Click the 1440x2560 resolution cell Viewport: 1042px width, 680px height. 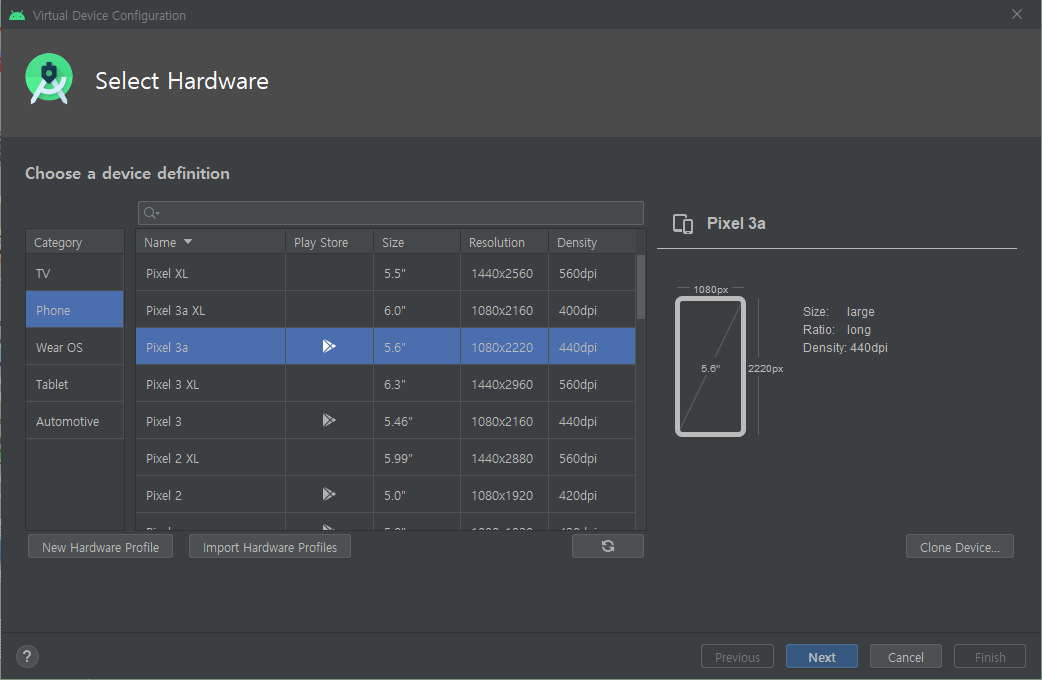[502, 273]
